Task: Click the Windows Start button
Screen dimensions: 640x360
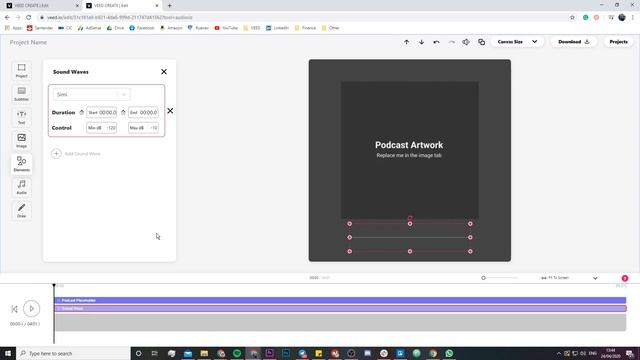Action: 8,353
